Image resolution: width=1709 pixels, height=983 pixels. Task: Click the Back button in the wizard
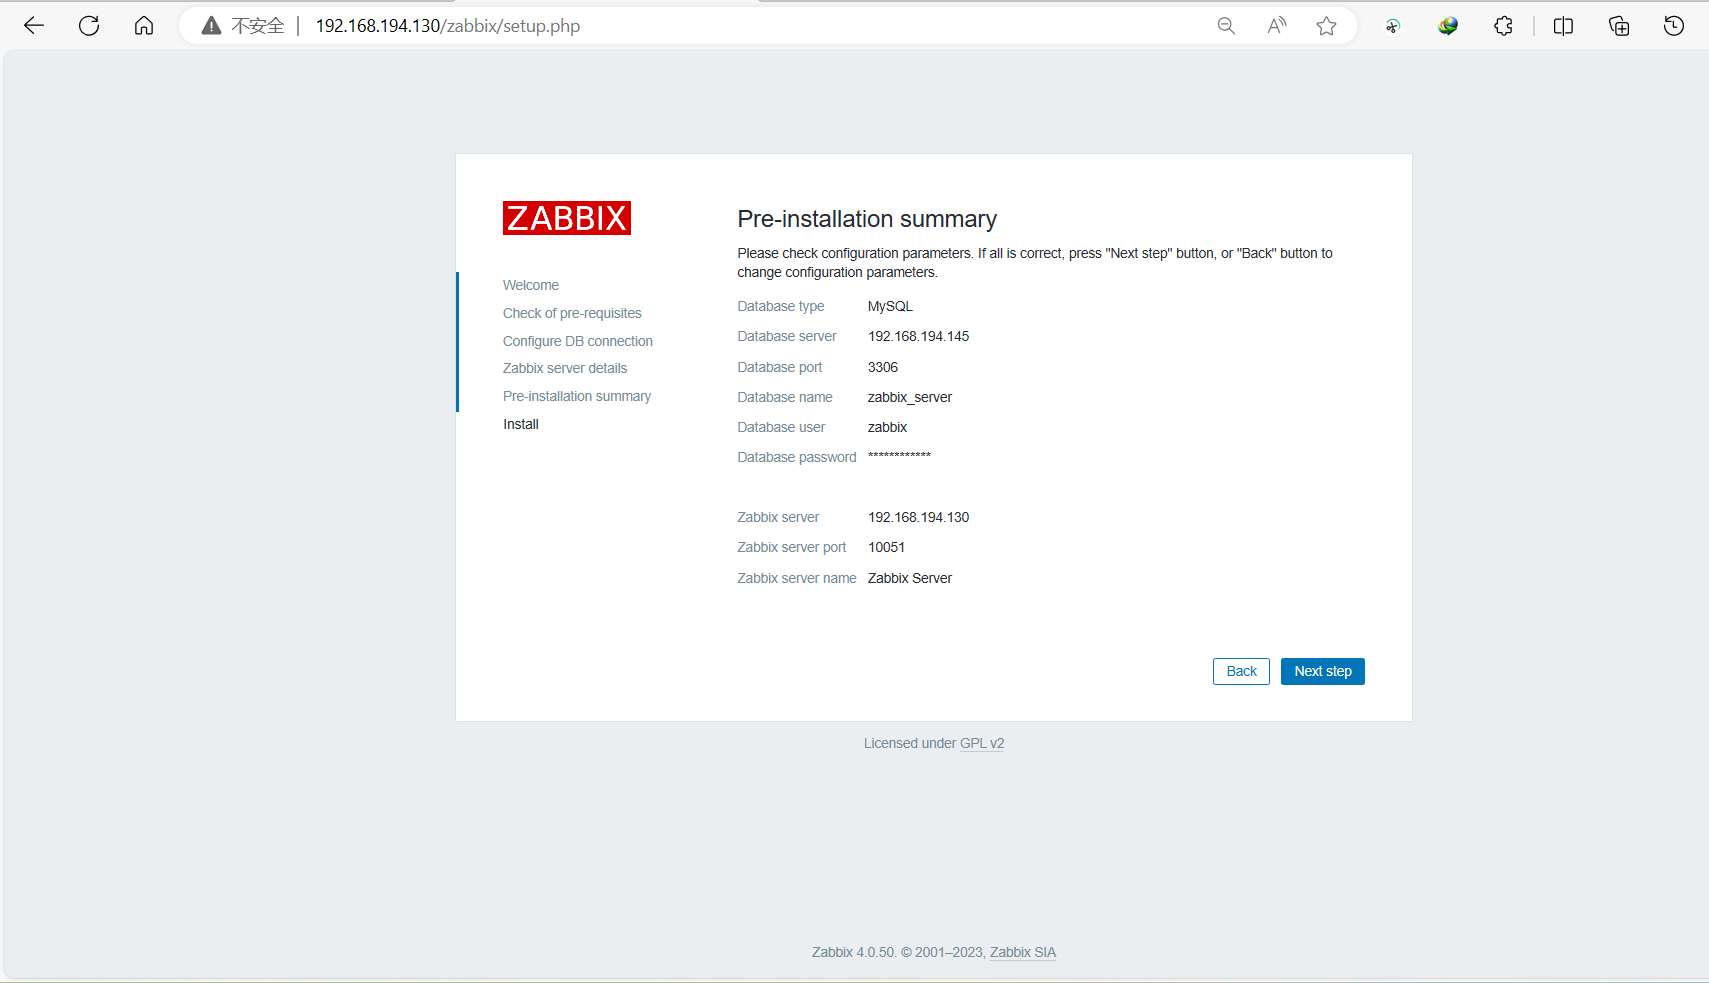[x=1241, y=671]
